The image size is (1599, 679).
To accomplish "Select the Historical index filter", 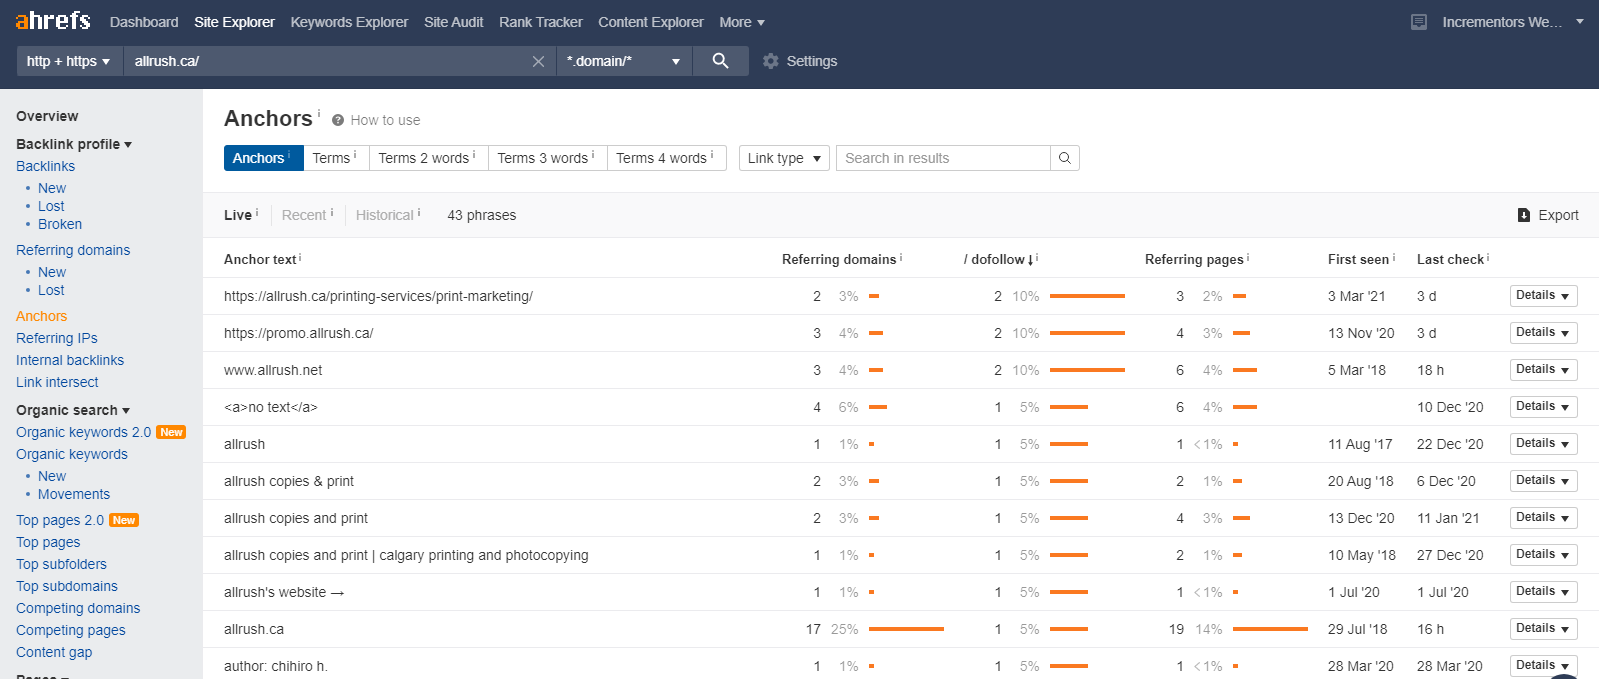I will pos(385,215).
